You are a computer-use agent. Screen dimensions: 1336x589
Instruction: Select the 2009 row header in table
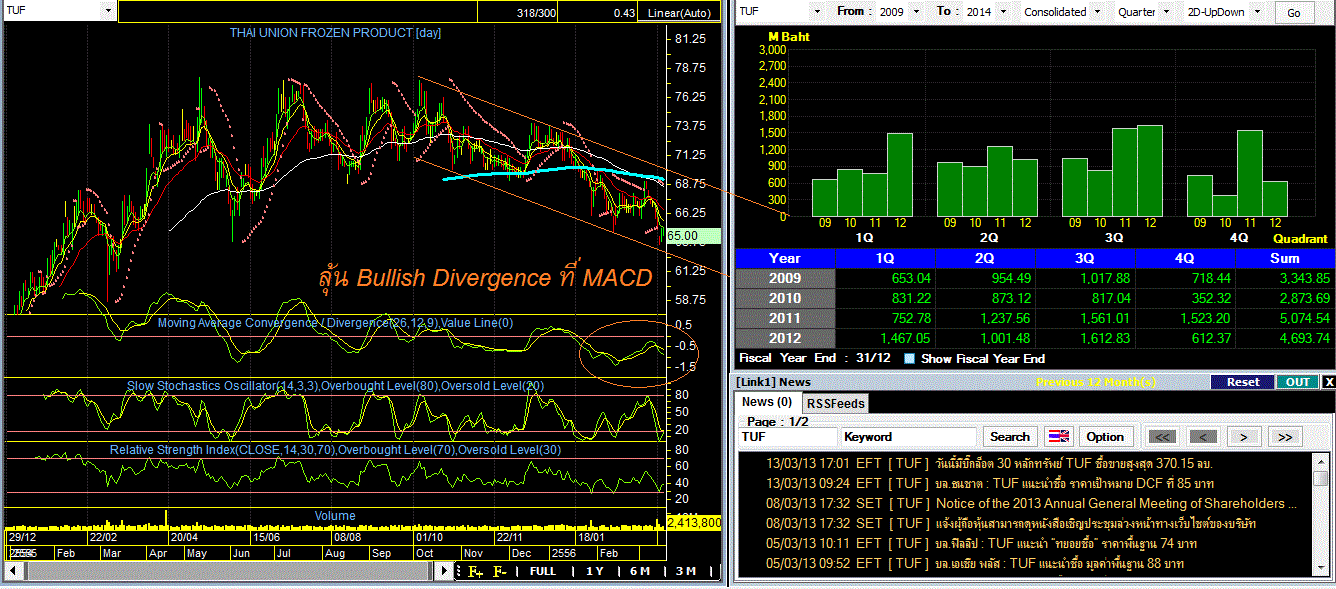[785, 278]
